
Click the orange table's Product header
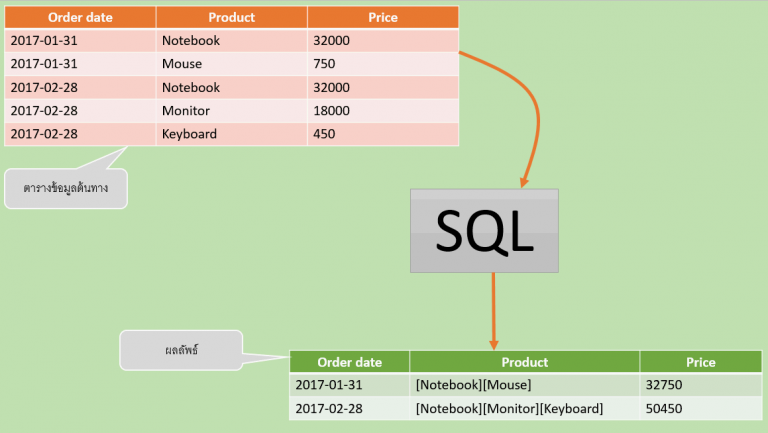[232, 17]
